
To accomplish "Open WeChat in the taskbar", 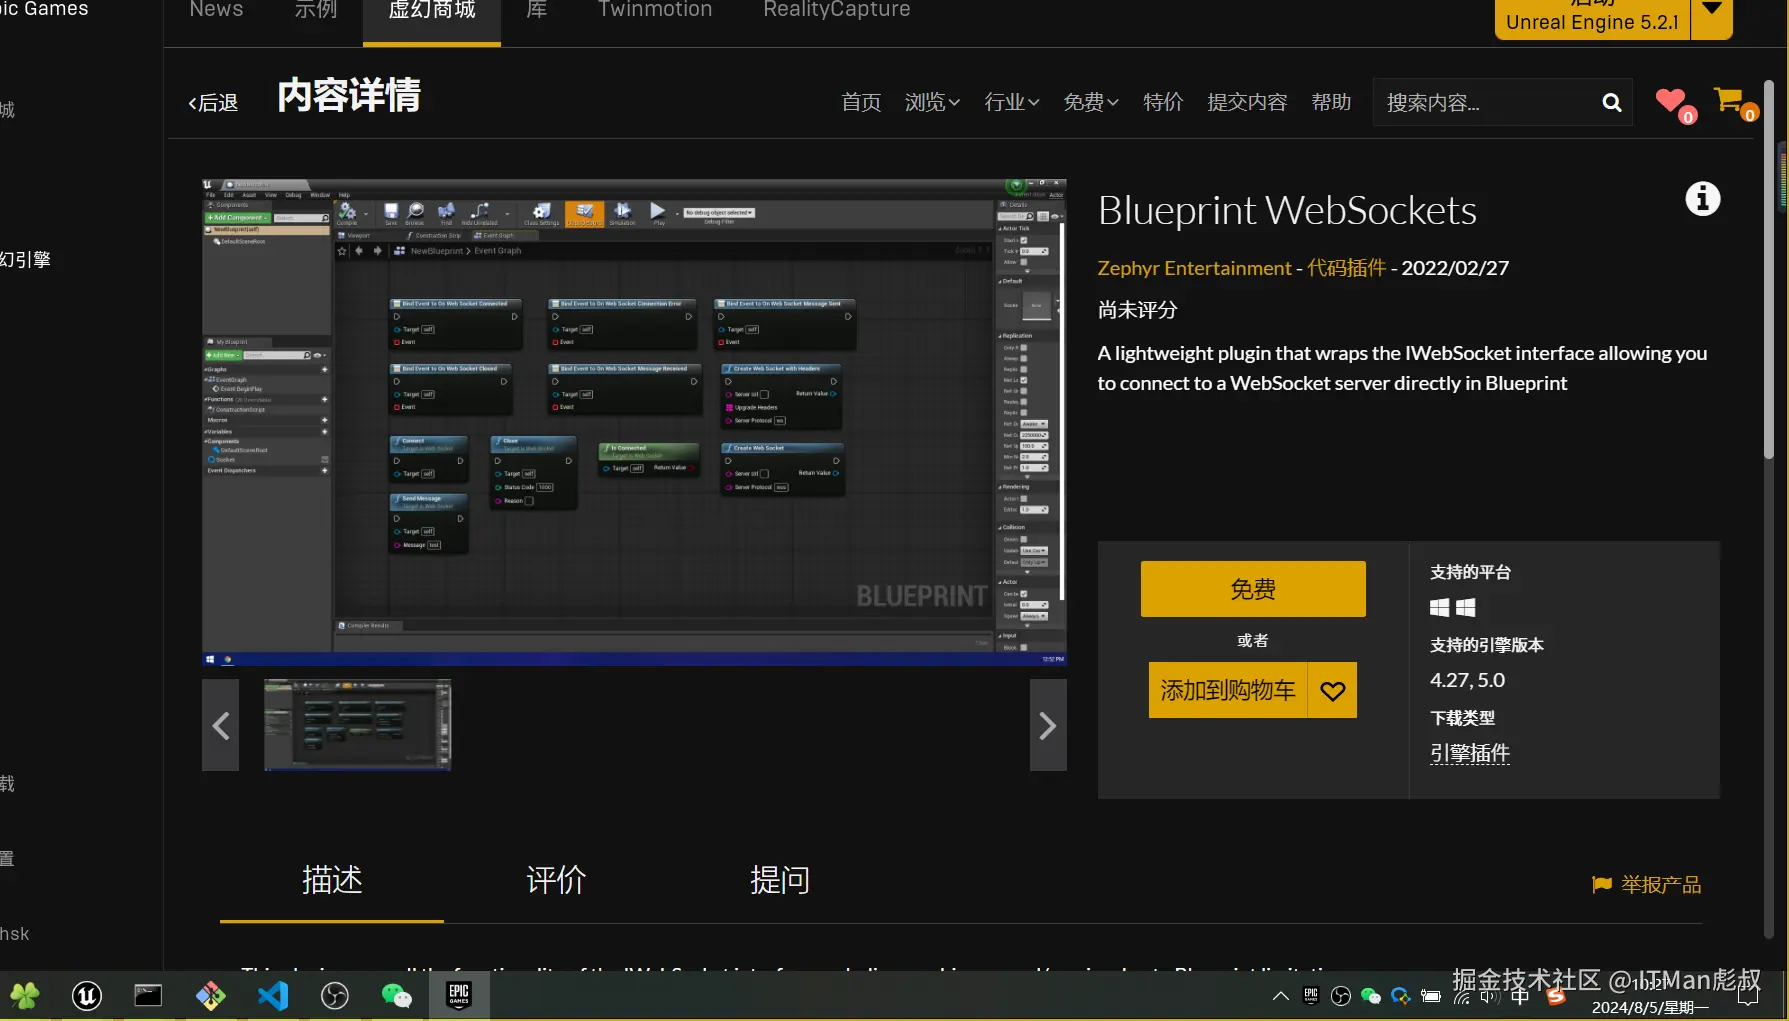I will click(396, 995).
